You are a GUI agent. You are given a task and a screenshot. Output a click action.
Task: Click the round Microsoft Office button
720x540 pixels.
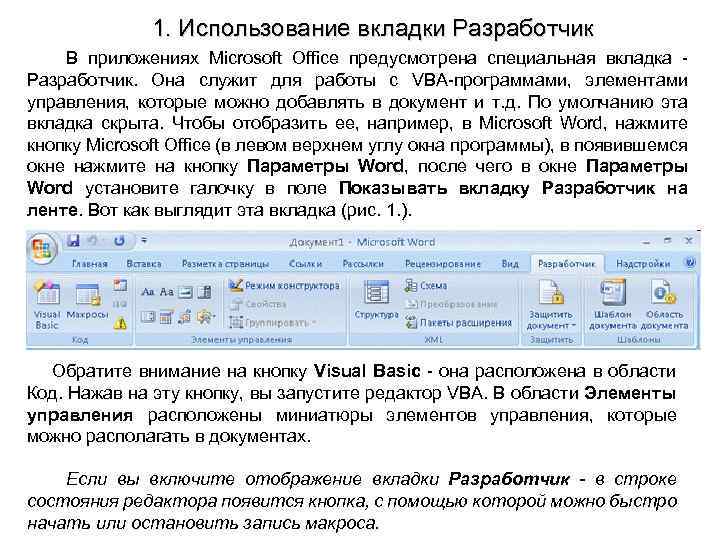click(x=43, y=249)
